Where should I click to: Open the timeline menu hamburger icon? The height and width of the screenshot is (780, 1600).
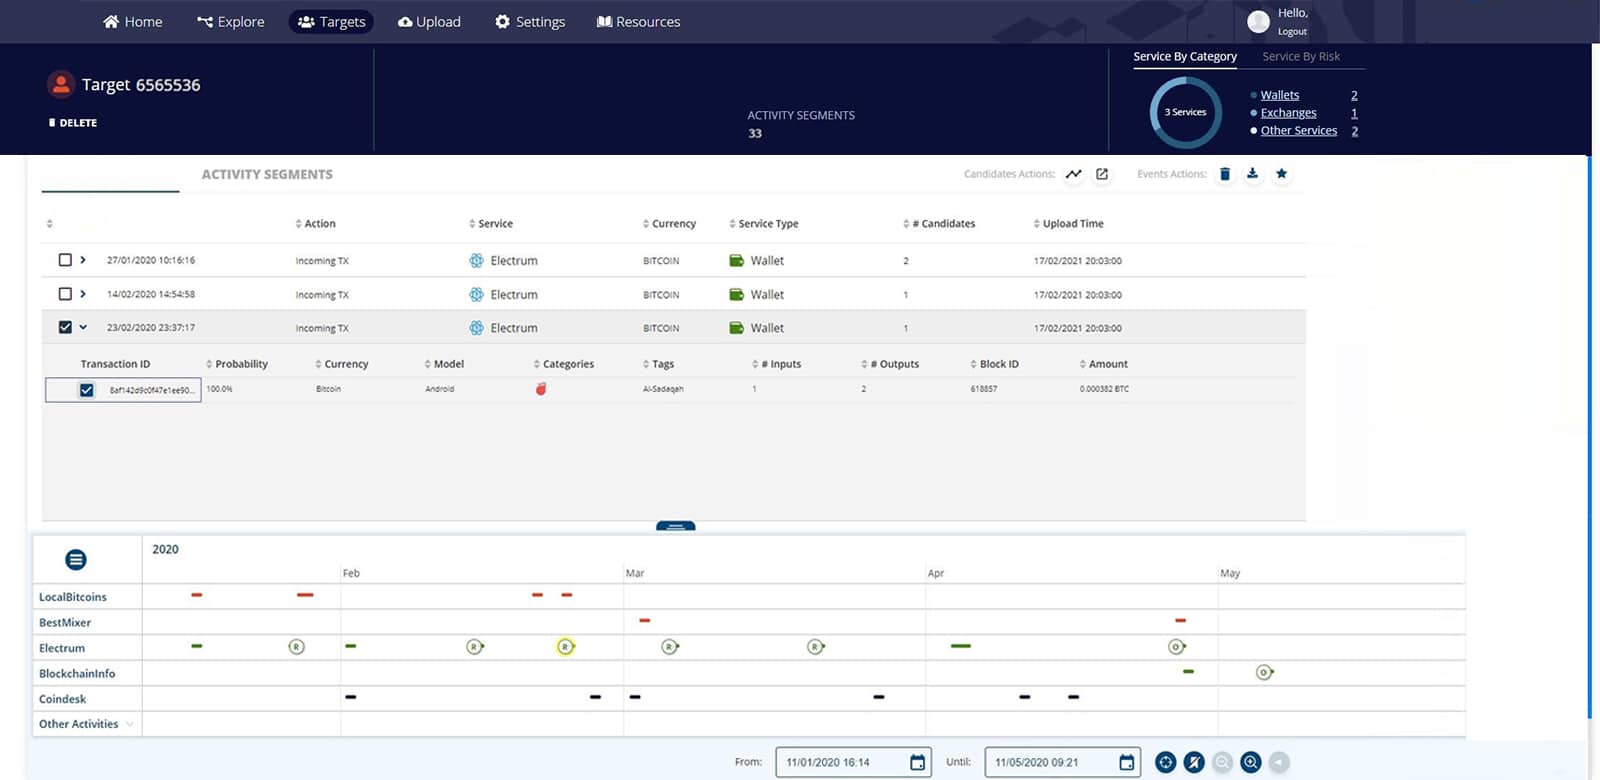coord(76,560)
